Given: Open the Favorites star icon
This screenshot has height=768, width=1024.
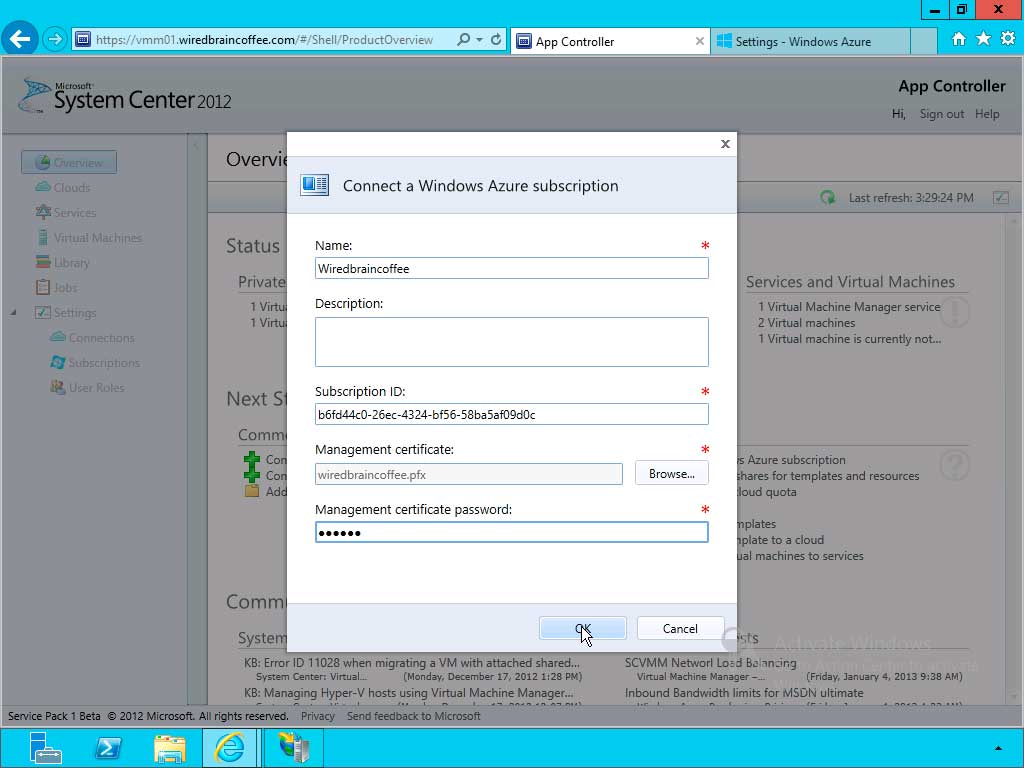Looking at the screenshot, I should pos(984,39).
